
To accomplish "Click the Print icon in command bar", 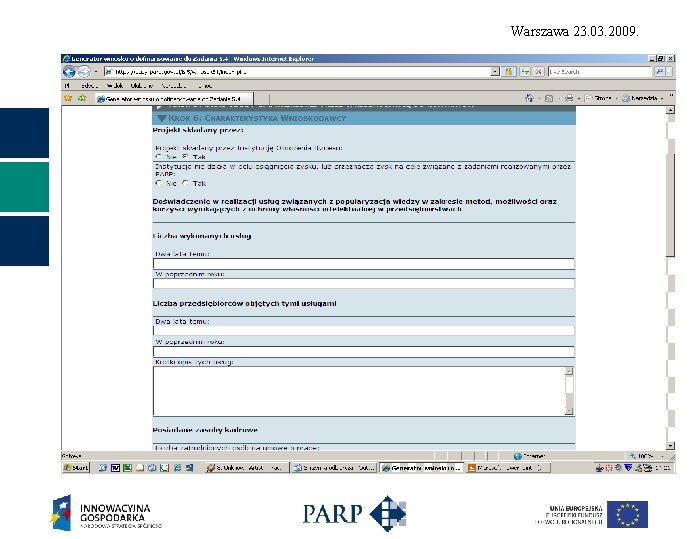I will [569, 98].
